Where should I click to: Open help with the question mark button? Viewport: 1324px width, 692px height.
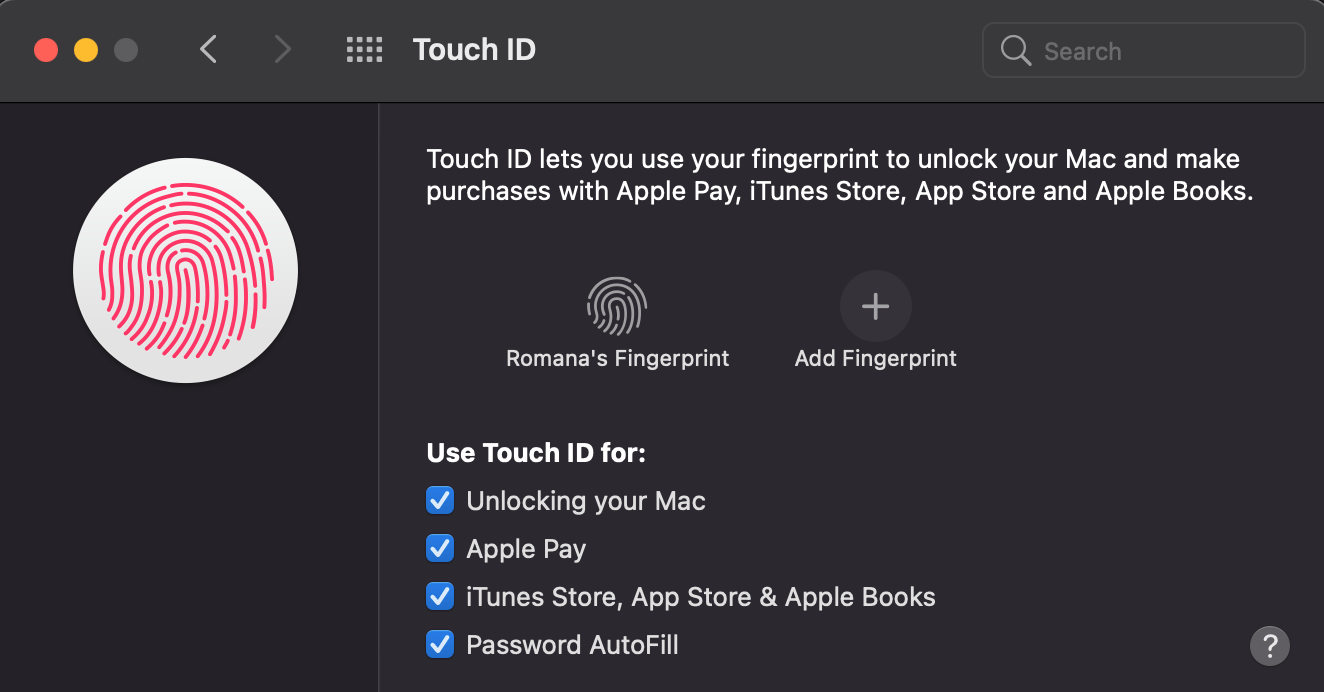pos(1269,645)
